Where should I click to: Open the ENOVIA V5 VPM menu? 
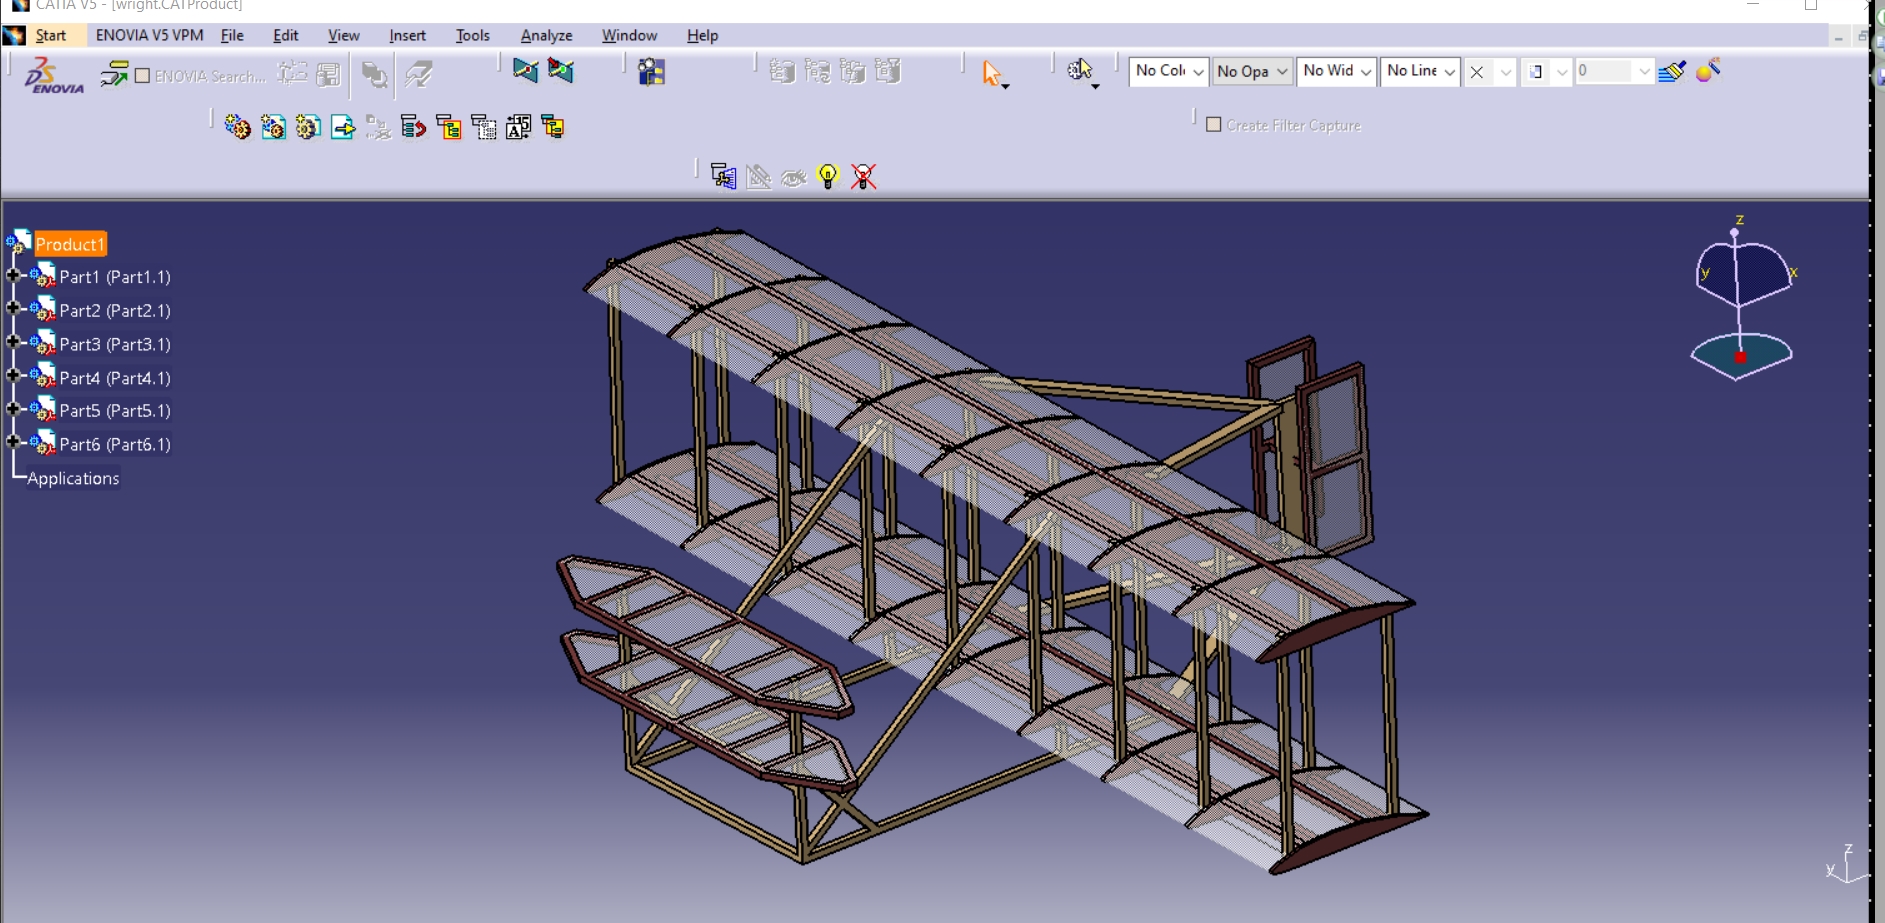pos(150,36)
